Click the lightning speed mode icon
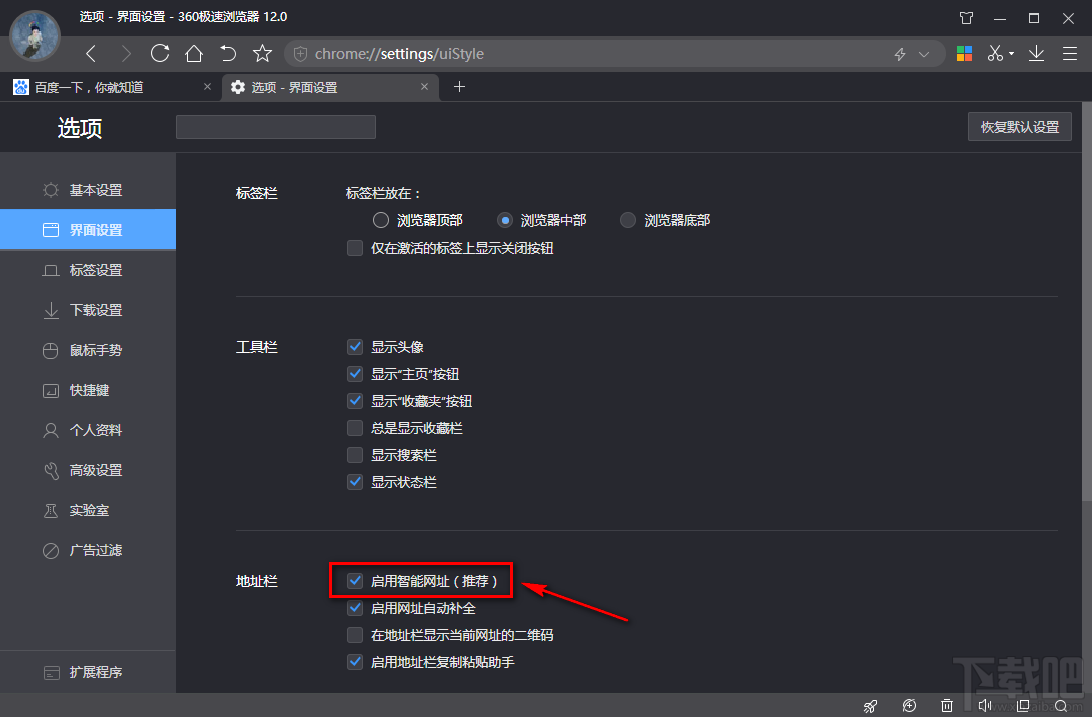 pyautogui.click(x=900, y=54)
